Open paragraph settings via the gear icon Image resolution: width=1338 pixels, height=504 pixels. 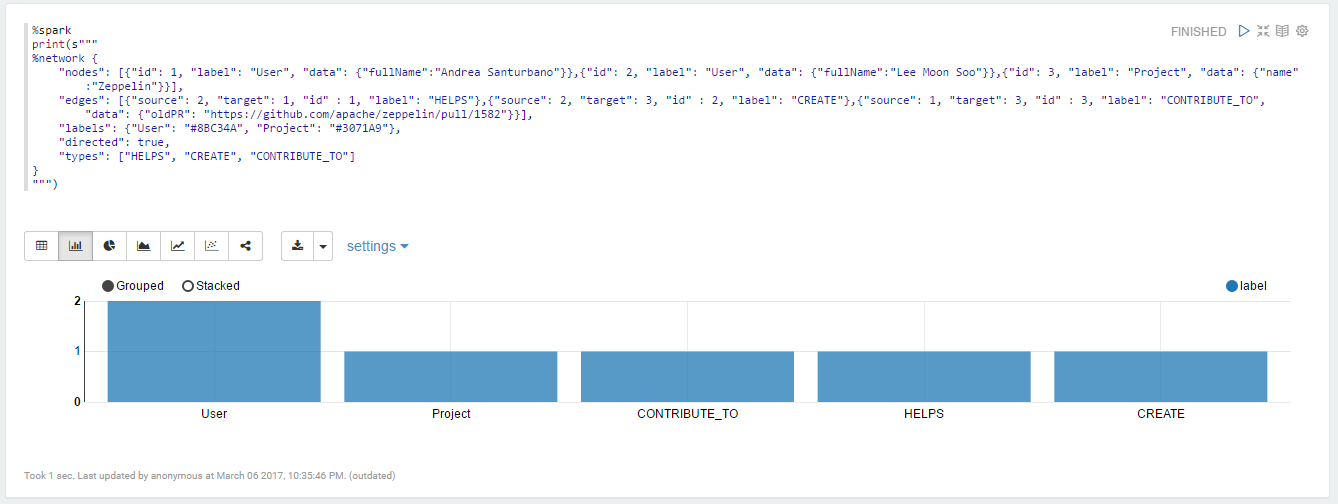(x=1302, y=31)
